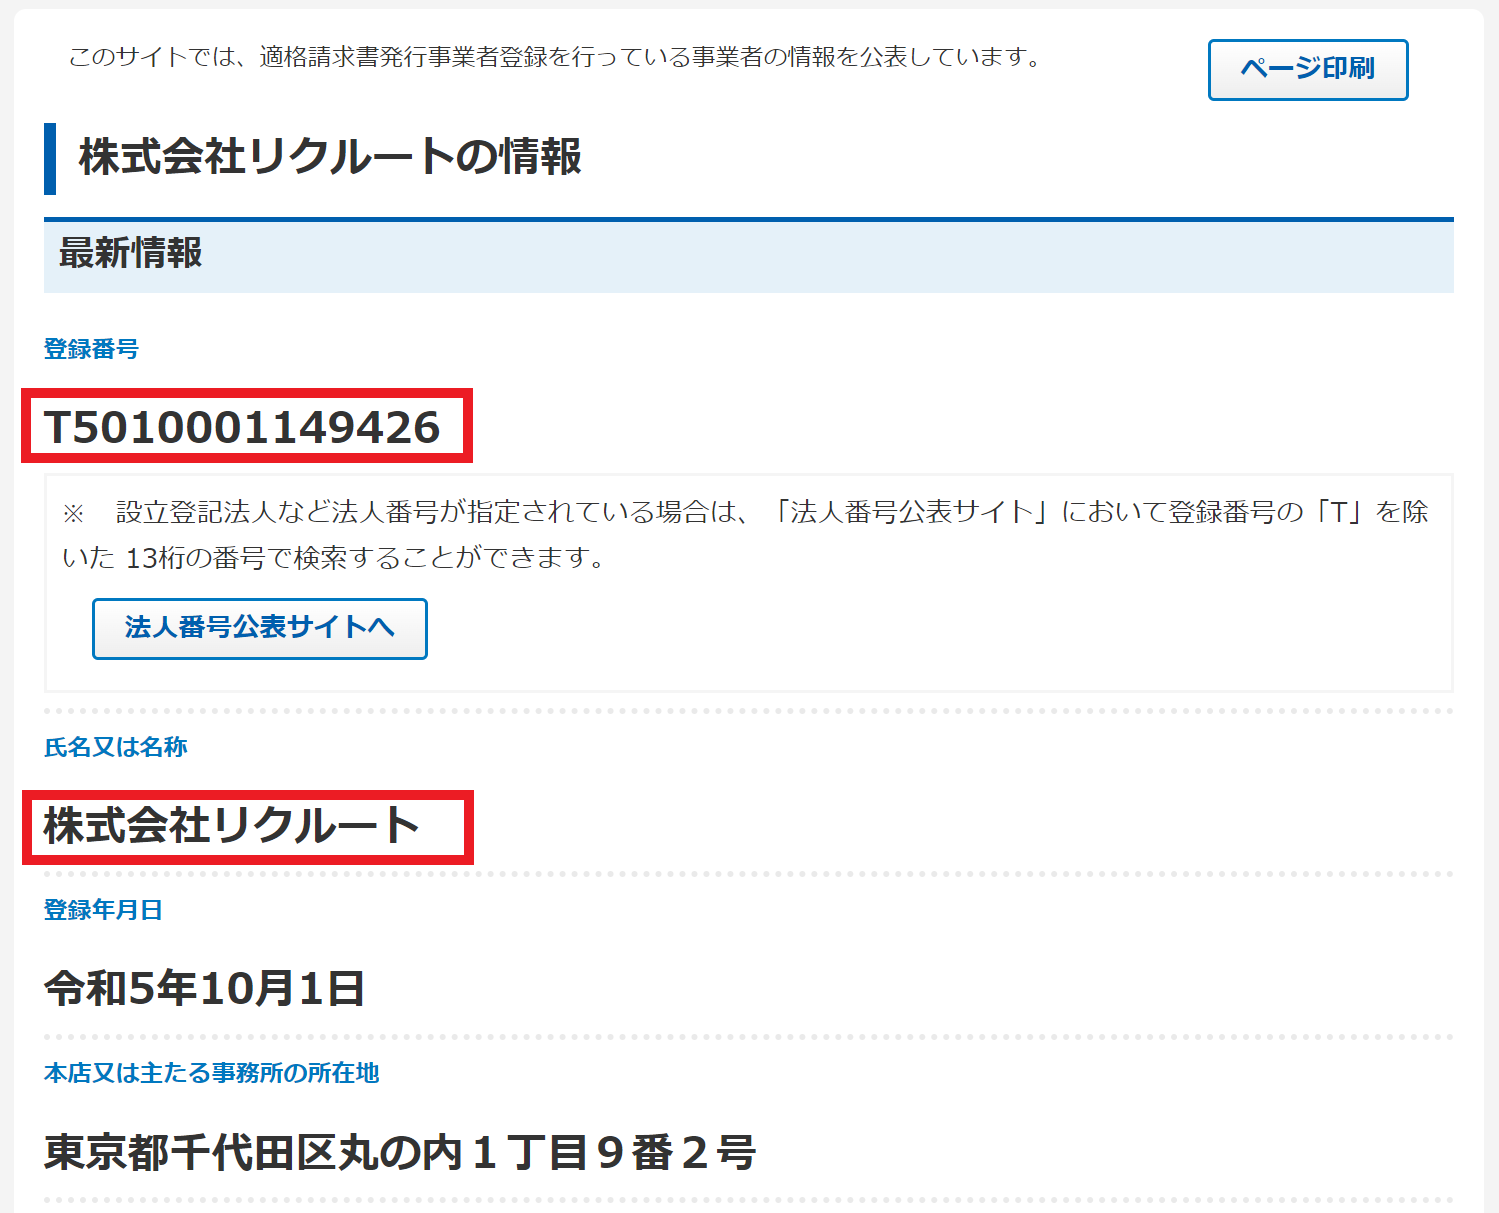Click the 登録年月日 field label

coord(103,910)
